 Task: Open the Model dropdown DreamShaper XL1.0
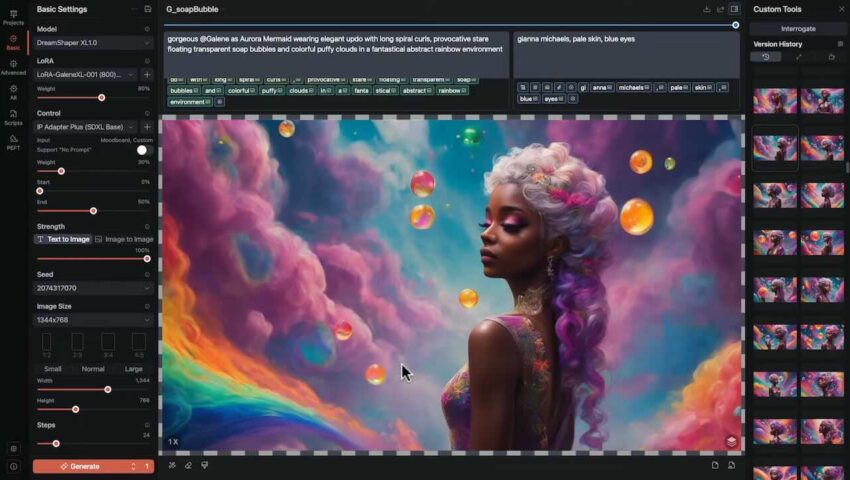[x=92, y=43]
